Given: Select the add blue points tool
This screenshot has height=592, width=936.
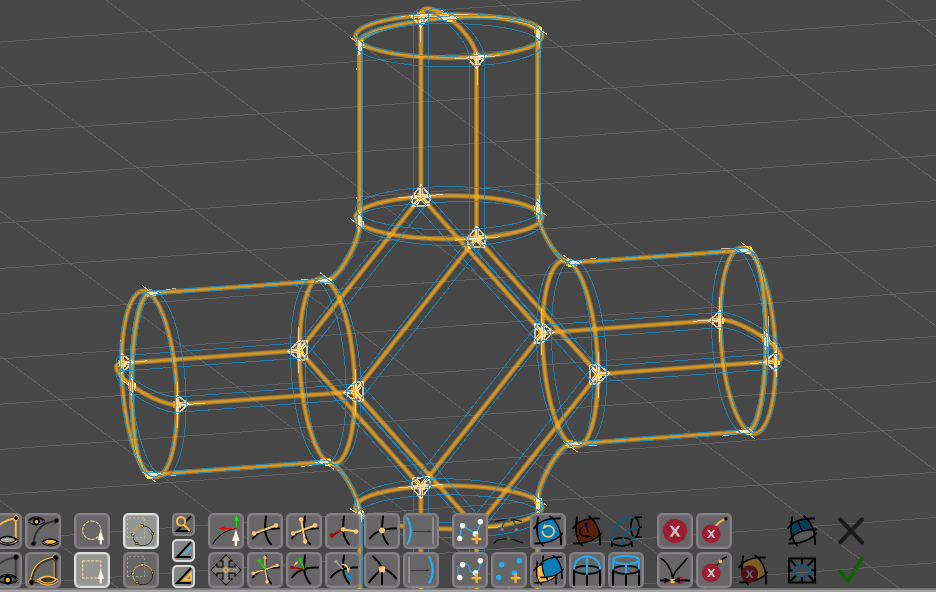Looking at the screenshot, I should click(x=509, y=570).
